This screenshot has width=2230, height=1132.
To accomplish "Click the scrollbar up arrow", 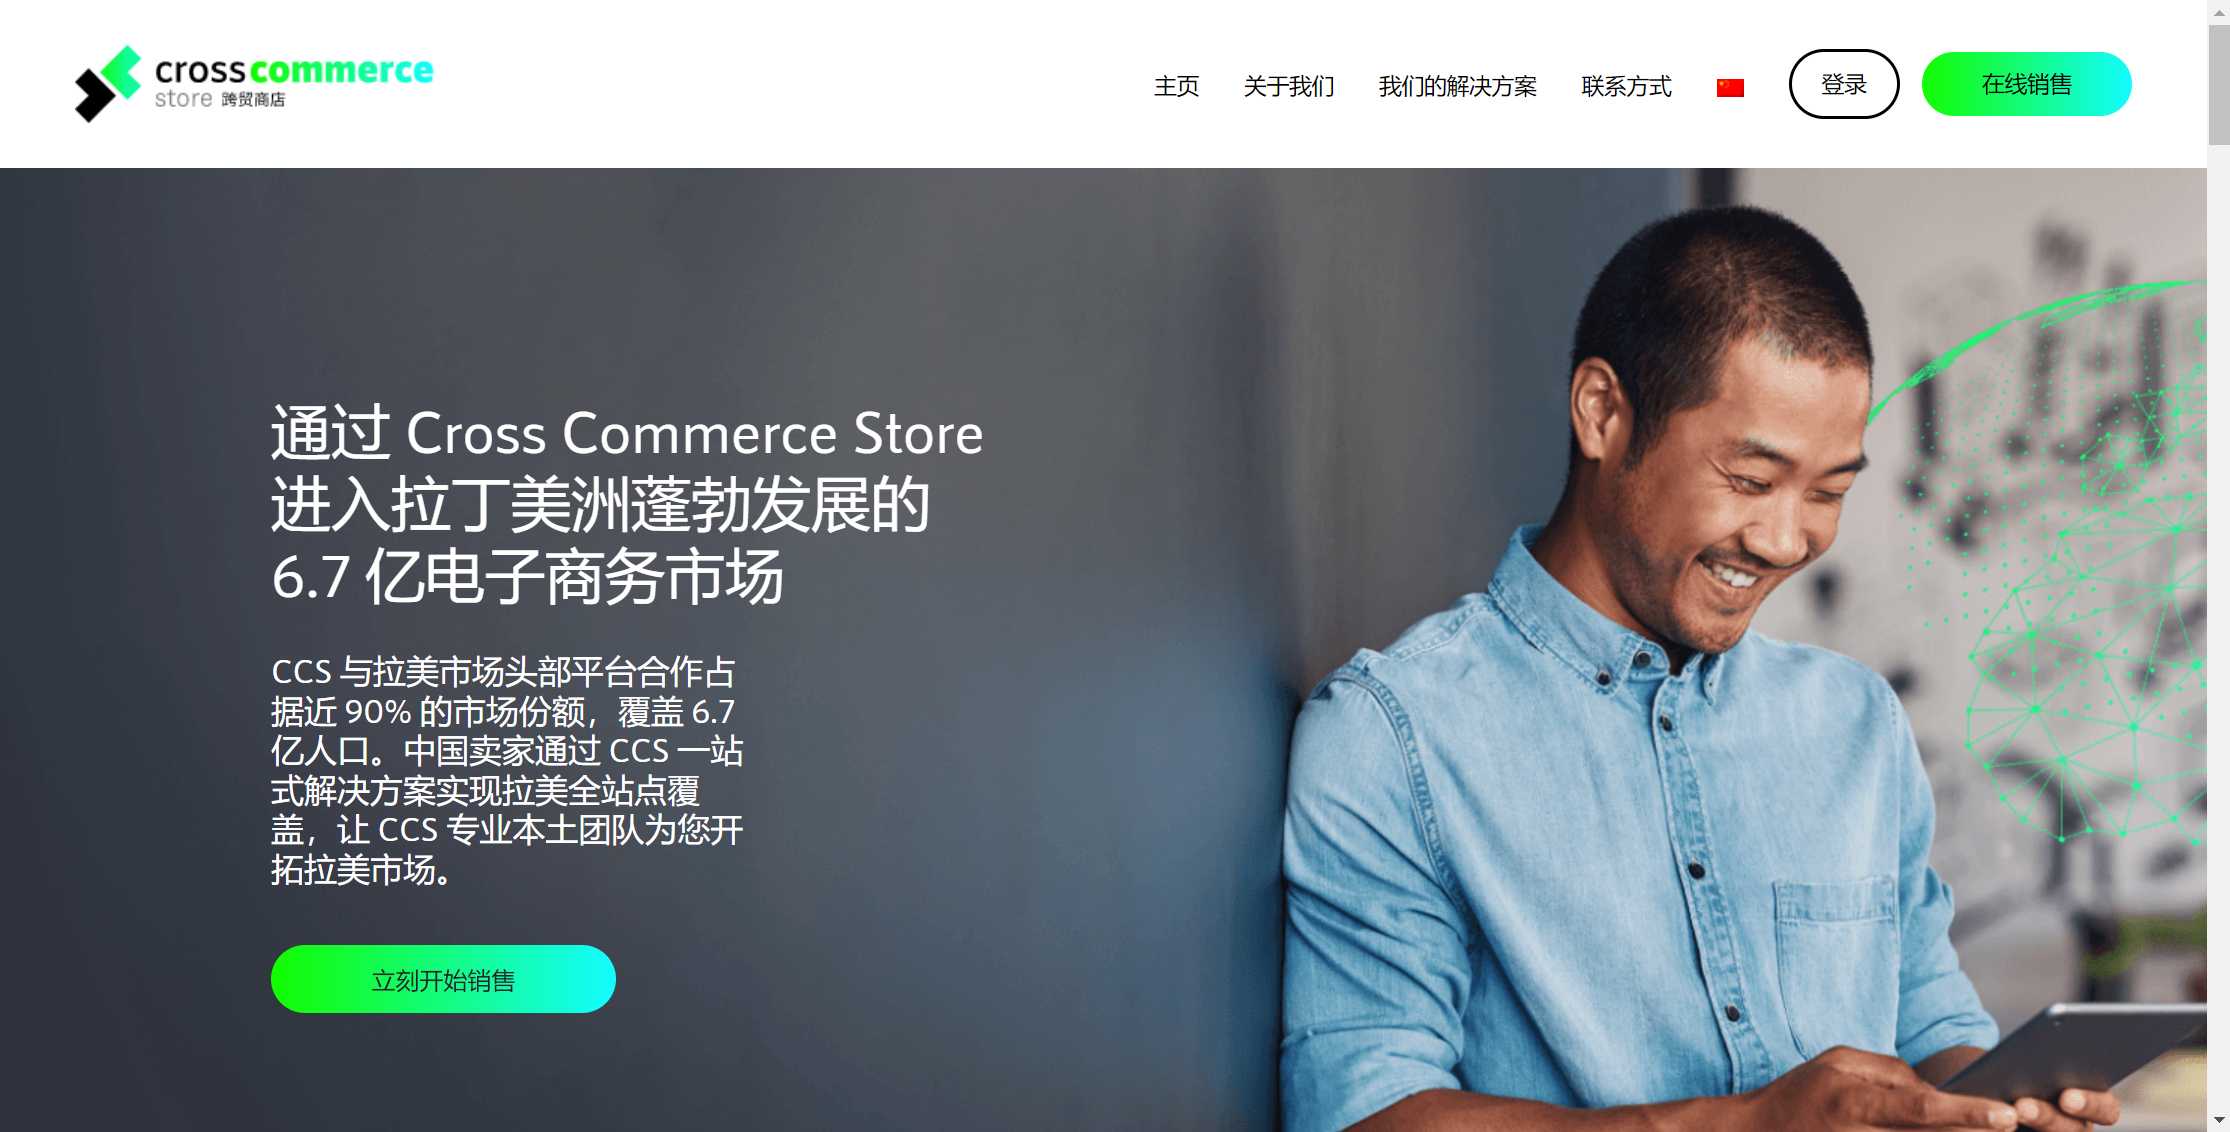I will (2219, 10).
